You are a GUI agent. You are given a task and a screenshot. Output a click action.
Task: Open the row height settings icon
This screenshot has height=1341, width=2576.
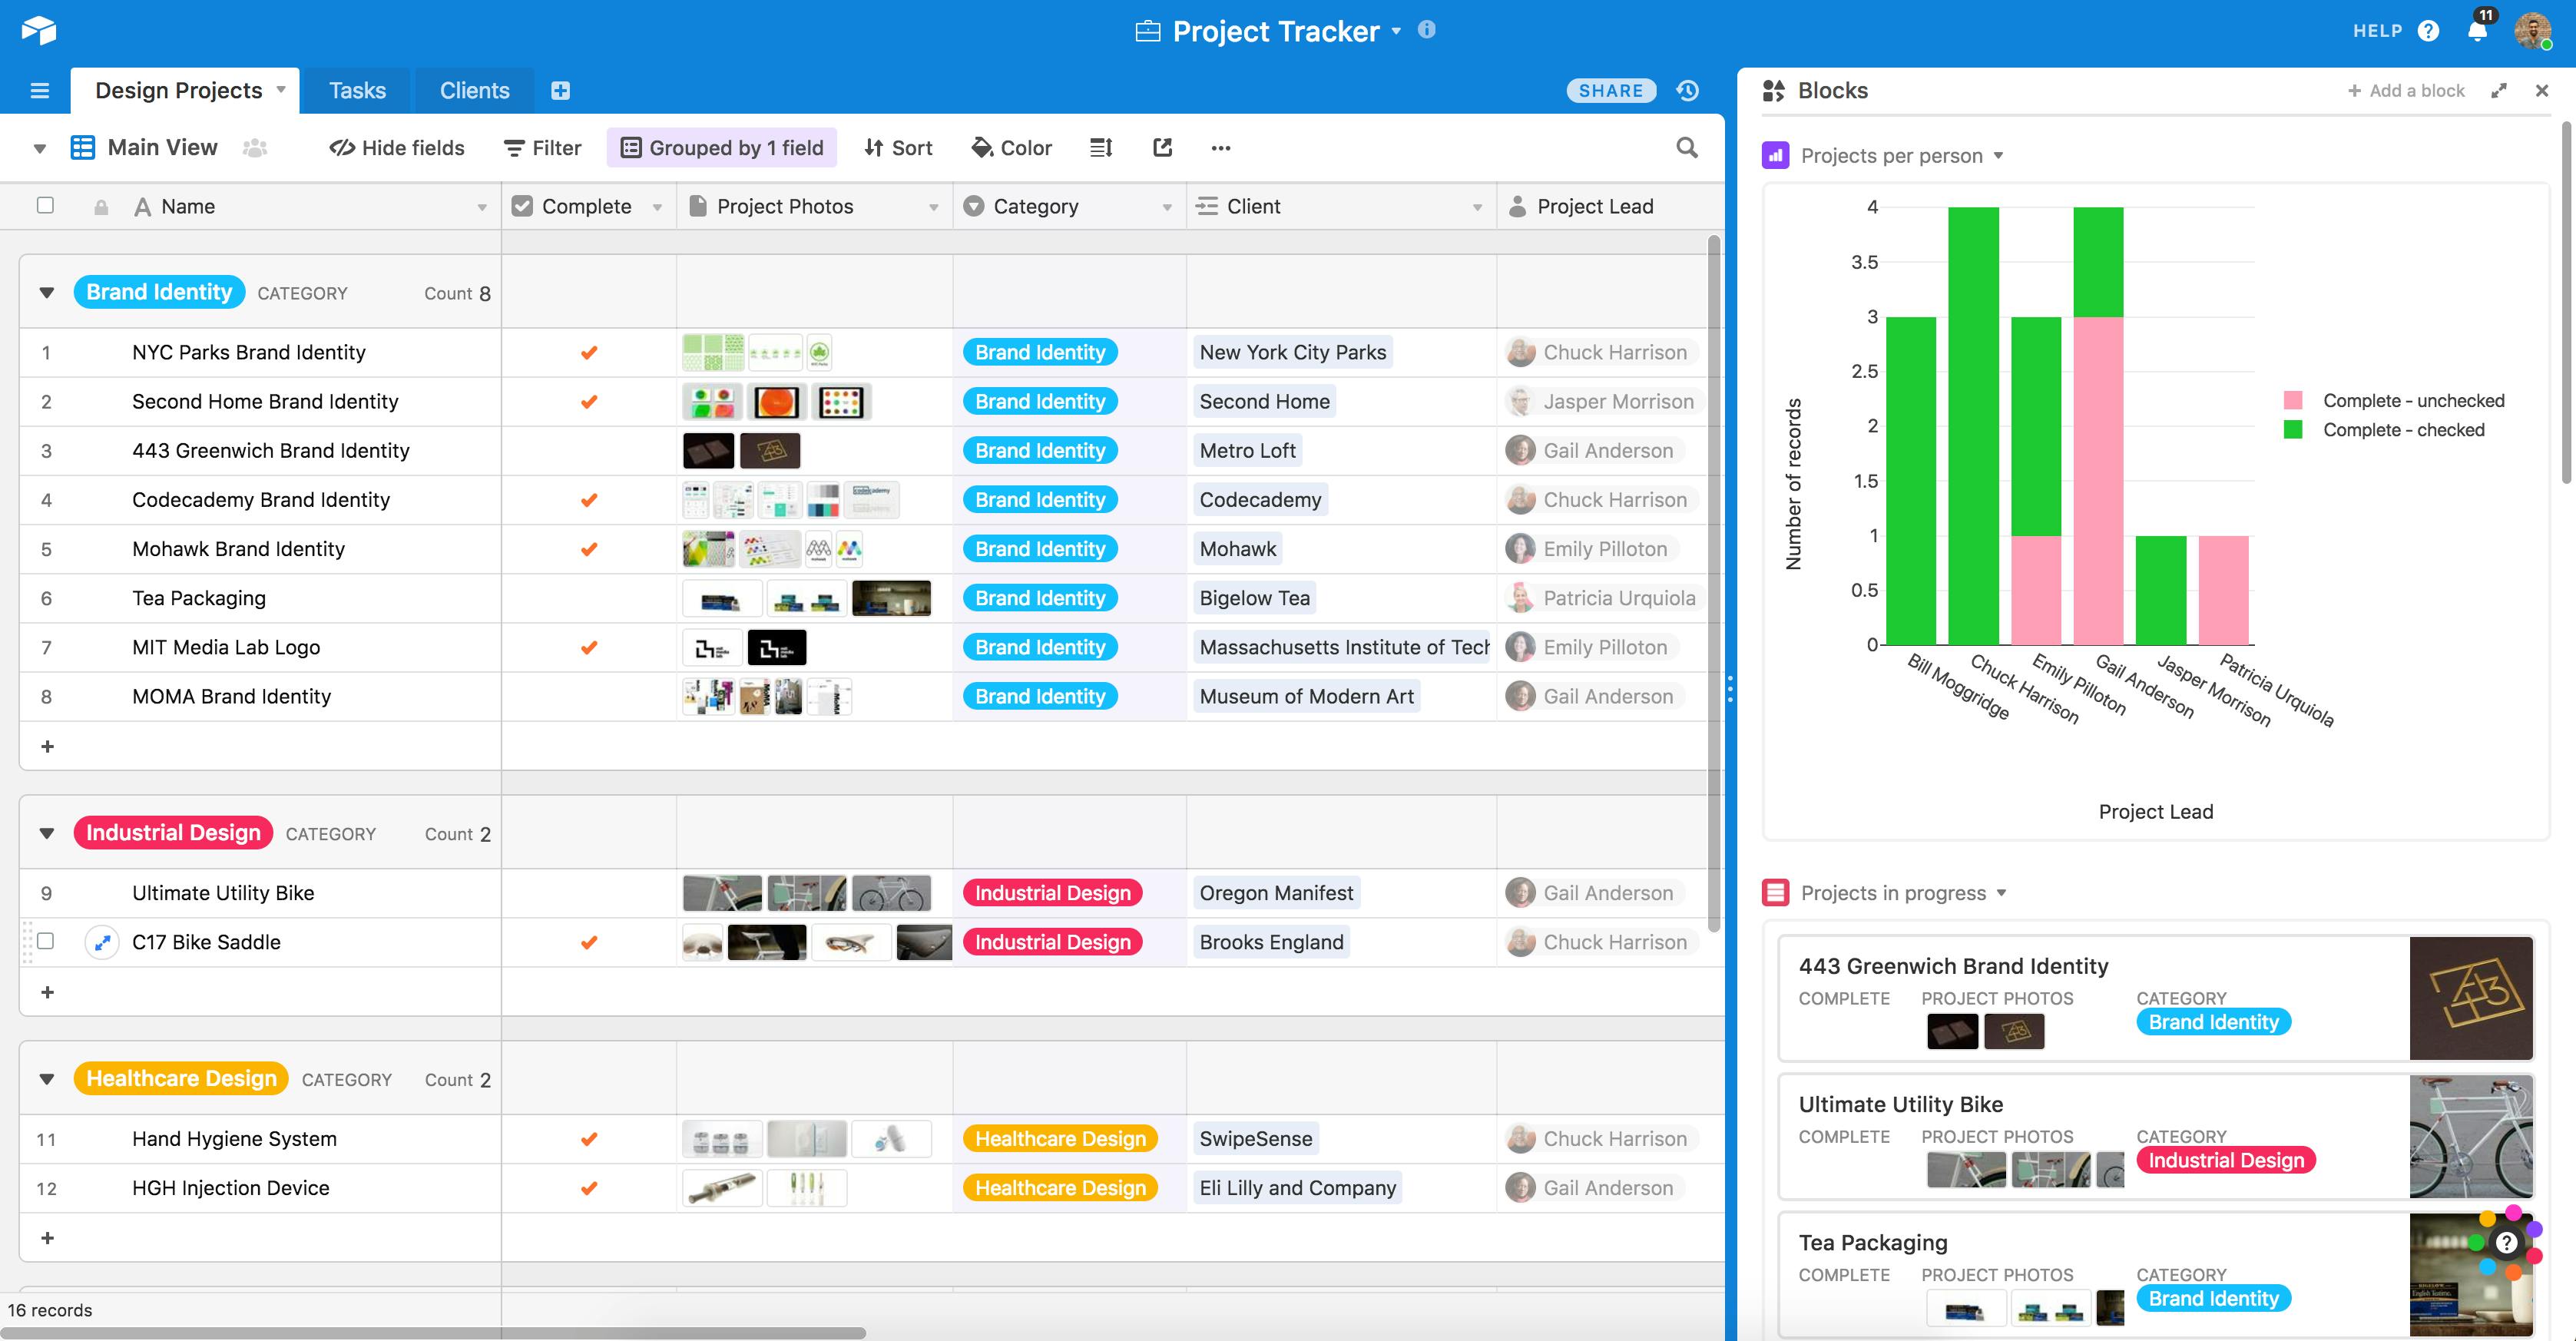point(1100,147)
